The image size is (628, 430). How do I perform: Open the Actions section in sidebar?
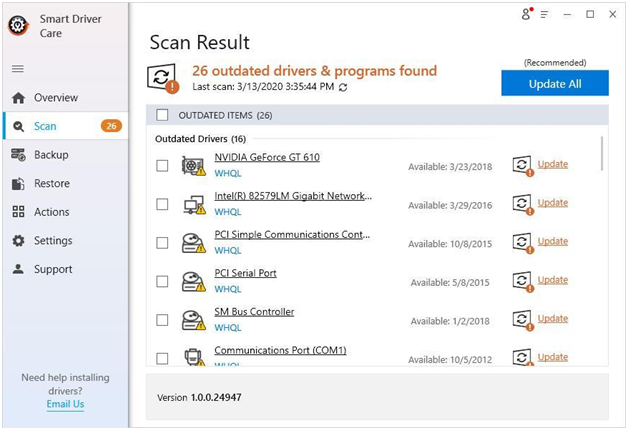coord(52,212)
